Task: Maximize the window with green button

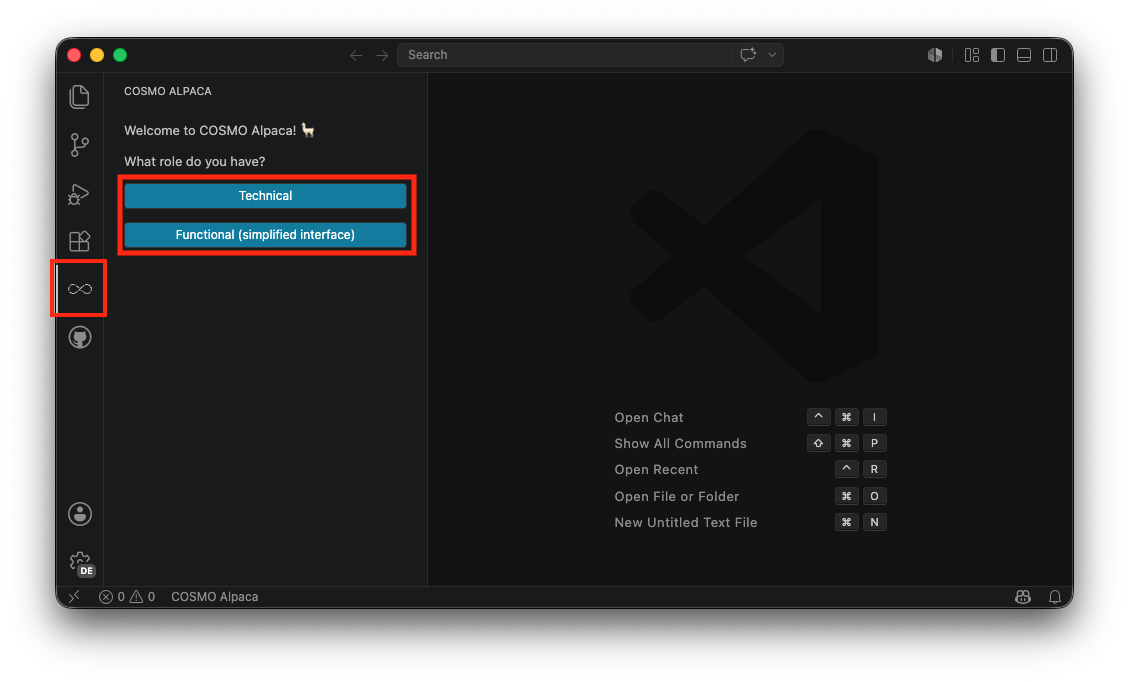Action: [120, 55]
